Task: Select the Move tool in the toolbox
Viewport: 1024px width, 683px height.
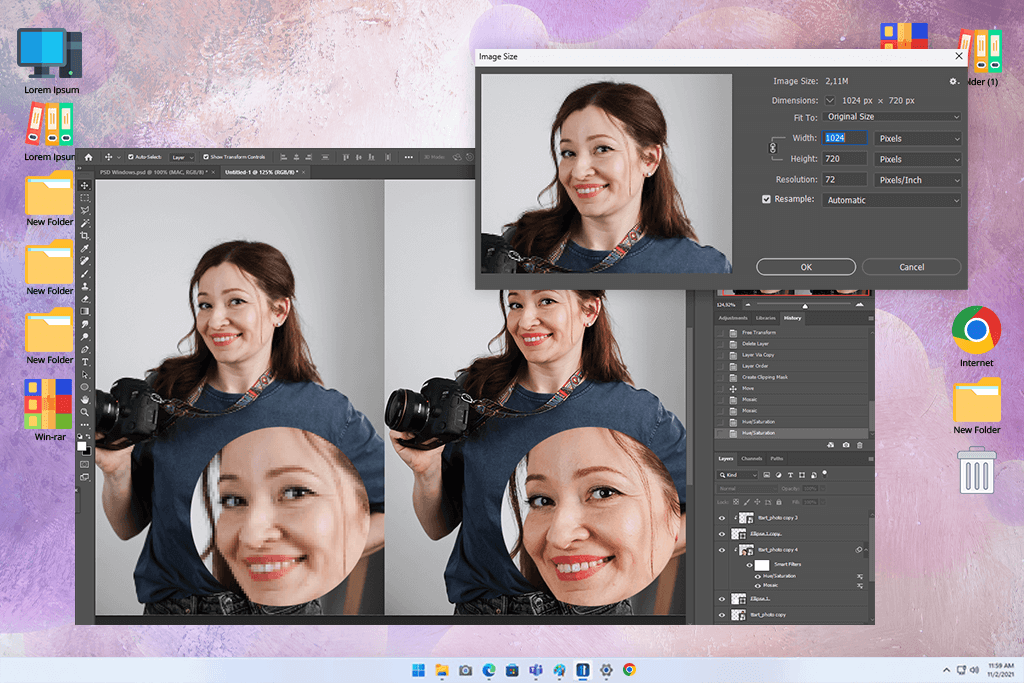Action: pos(84,185)
